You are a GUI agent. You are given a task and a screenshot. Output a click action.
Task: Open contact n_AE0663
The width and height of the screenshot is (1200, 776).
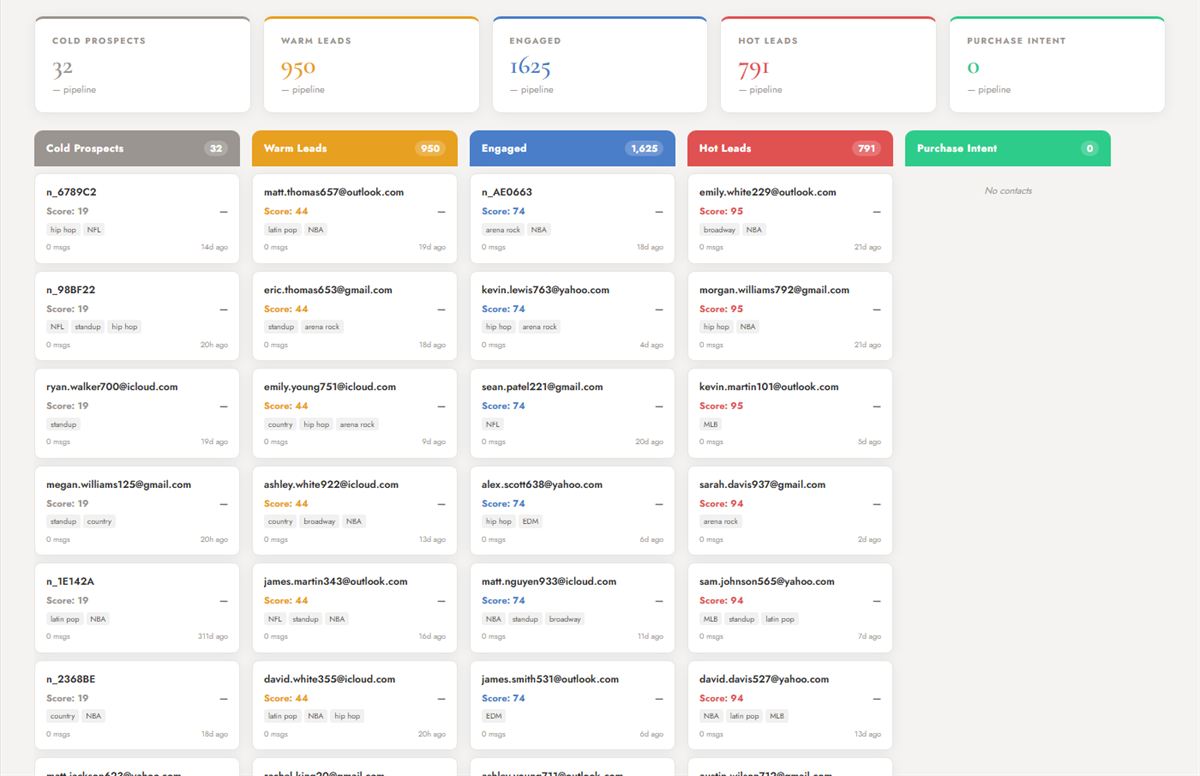tap(572, 219)
